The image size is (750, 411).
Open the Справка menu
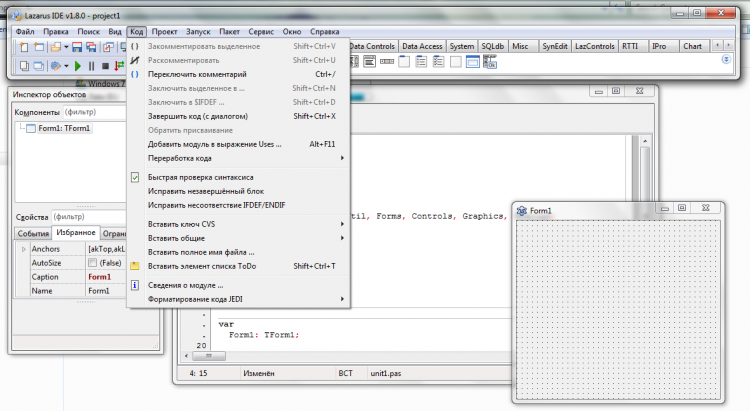click(x=325, y=32)
